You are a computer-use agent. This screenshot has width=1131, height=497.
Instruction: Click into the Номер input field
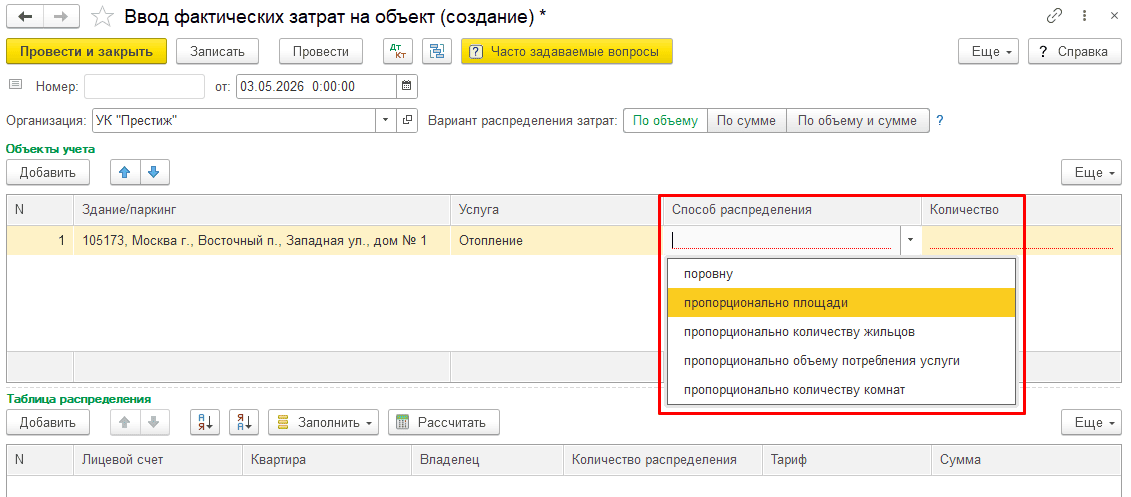144,86
